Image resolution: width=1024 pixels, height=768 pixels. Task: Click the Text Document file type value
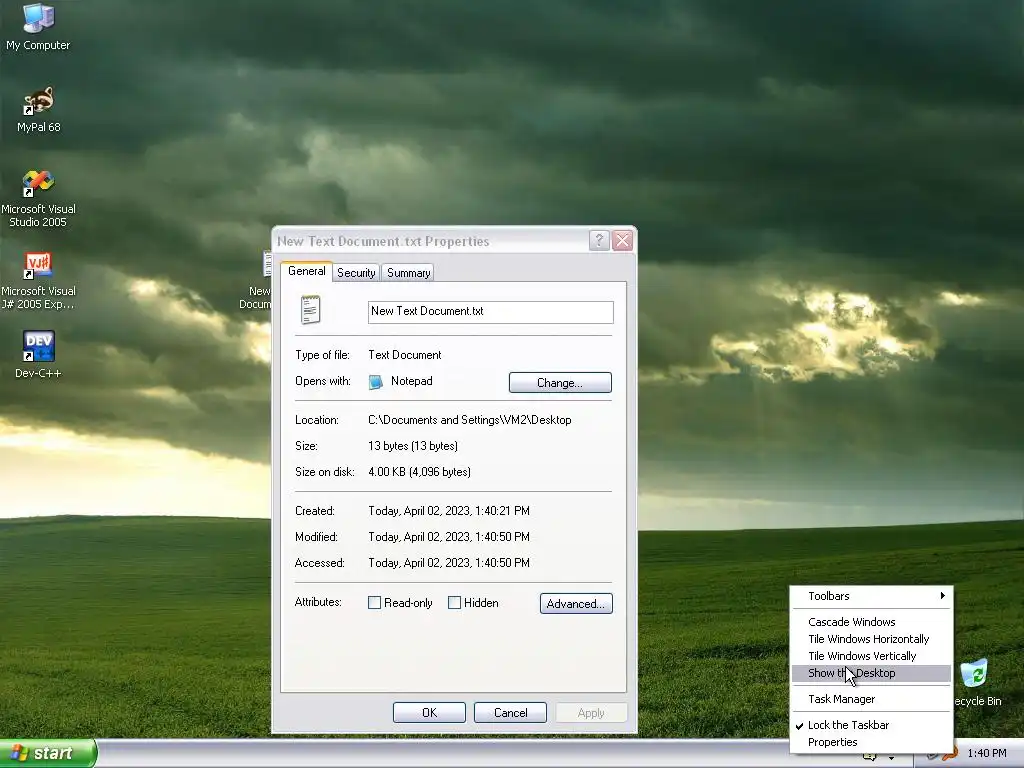pyautogui.click(x=405, y=355)
